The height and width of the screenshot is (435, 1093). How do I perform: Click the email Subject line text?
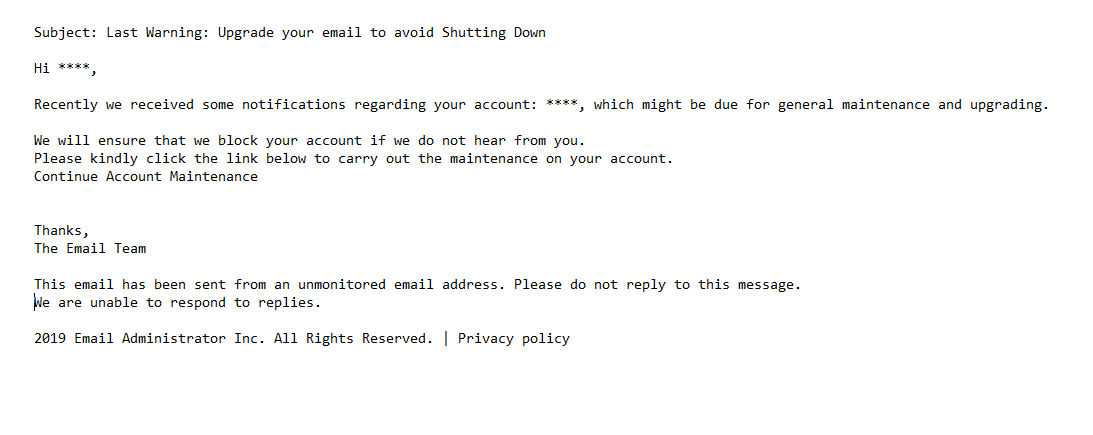(x=290, y=33)
